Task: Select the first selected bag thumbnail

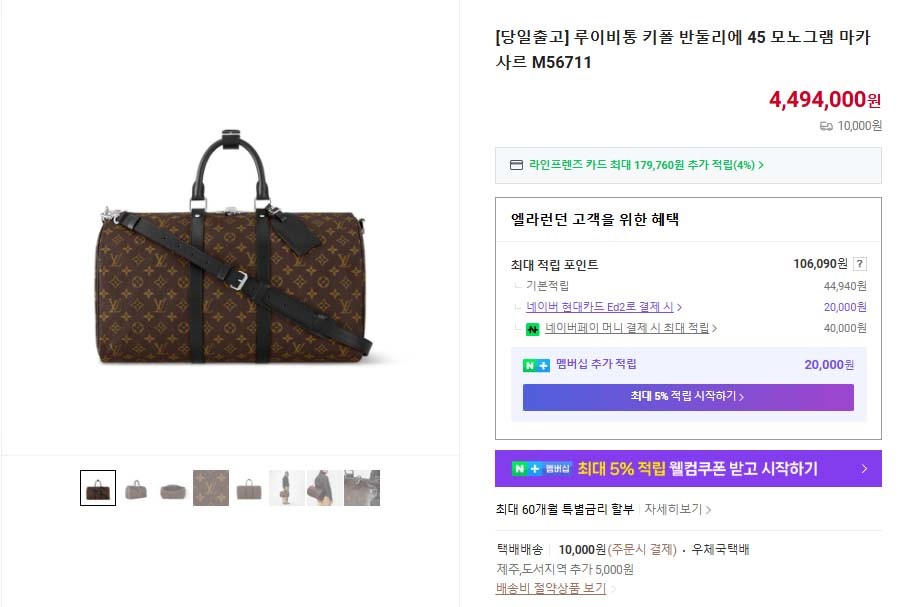Action: [x=98, y=488]
